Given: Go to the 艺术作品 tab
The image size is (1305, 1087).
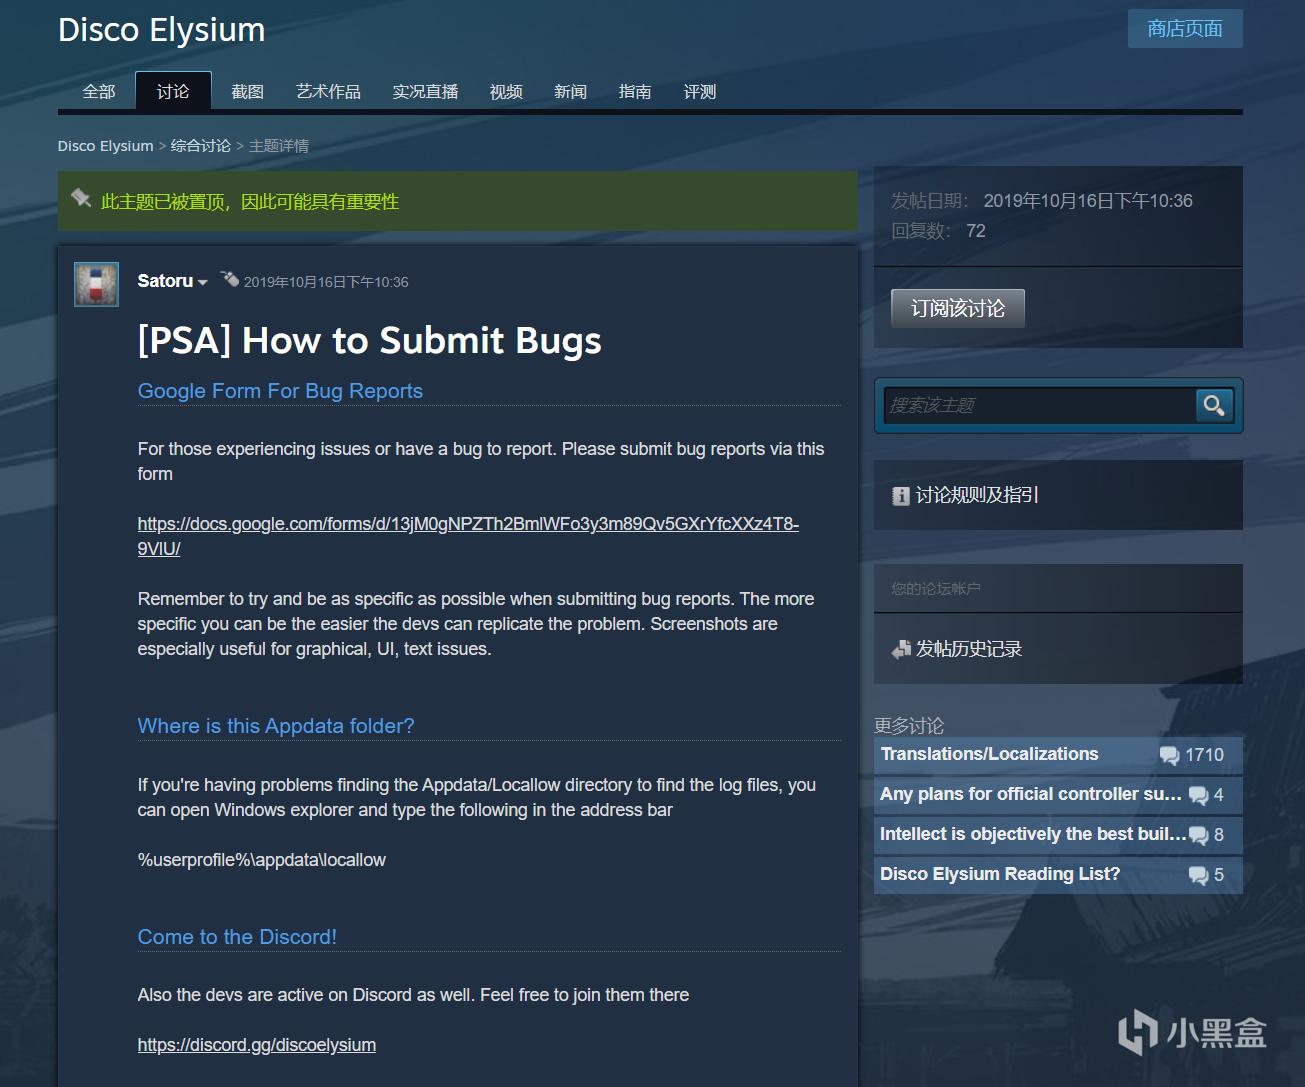Looking at the screenshot, I should tap(328, 91).
